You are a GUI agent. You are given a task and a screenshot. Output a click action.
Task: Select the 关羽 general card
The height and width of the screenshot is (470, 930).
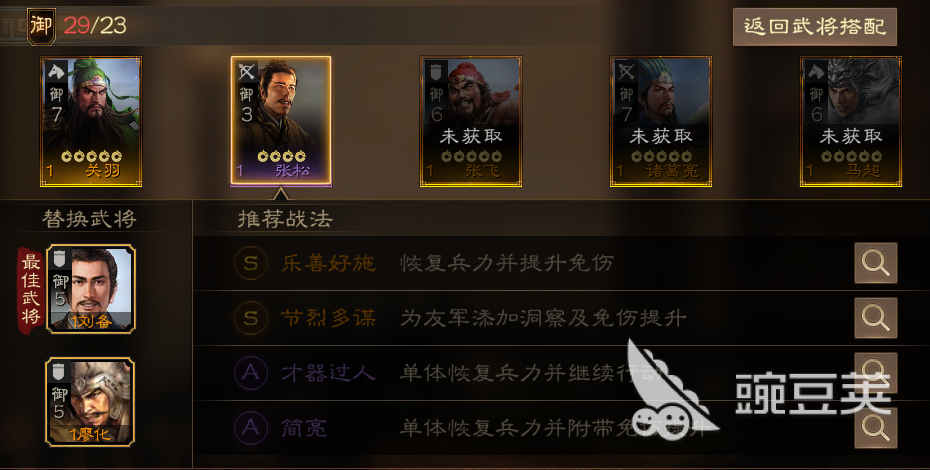91,122
